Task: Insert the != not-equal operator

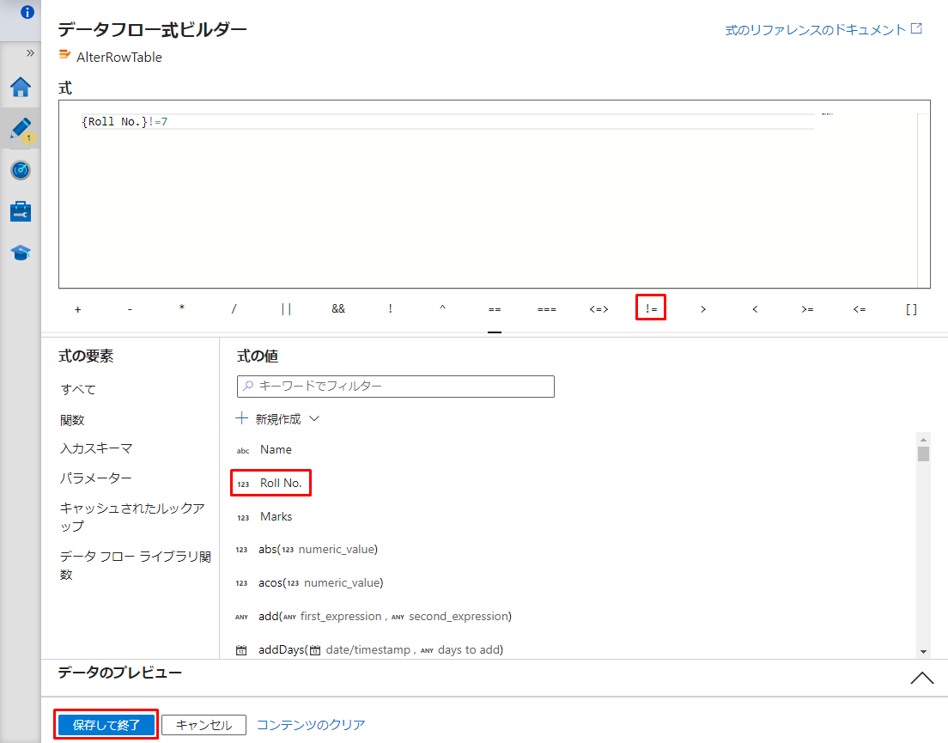Action: pos(651,309)
